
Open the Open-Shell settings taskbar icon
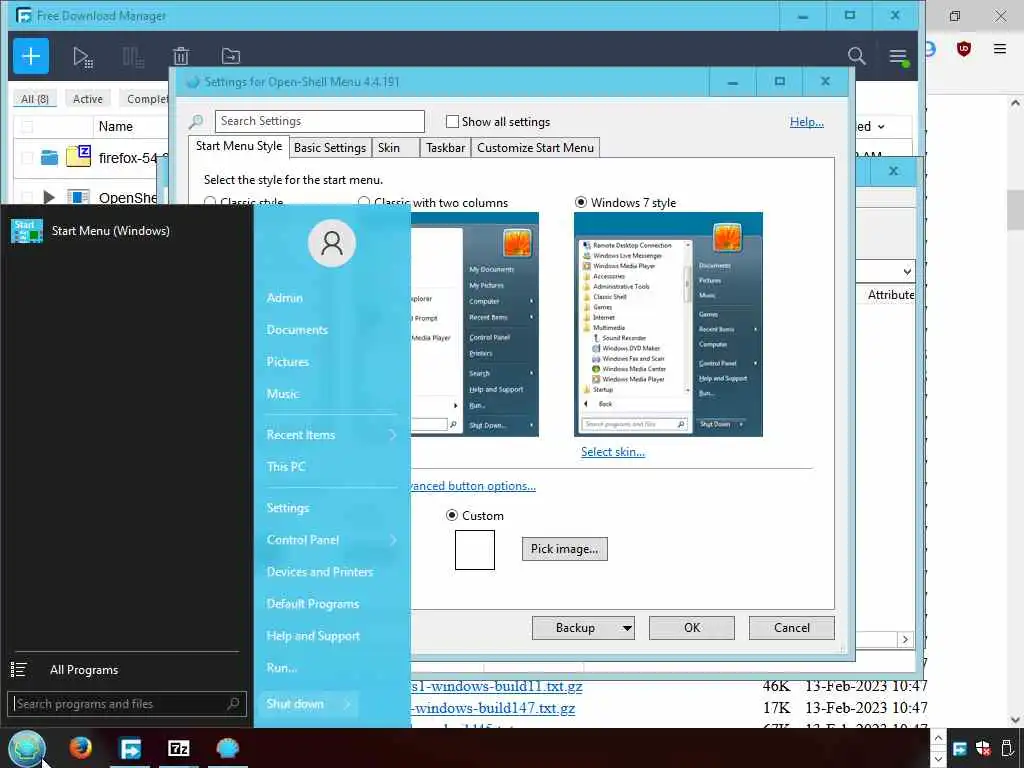(227, 748)
